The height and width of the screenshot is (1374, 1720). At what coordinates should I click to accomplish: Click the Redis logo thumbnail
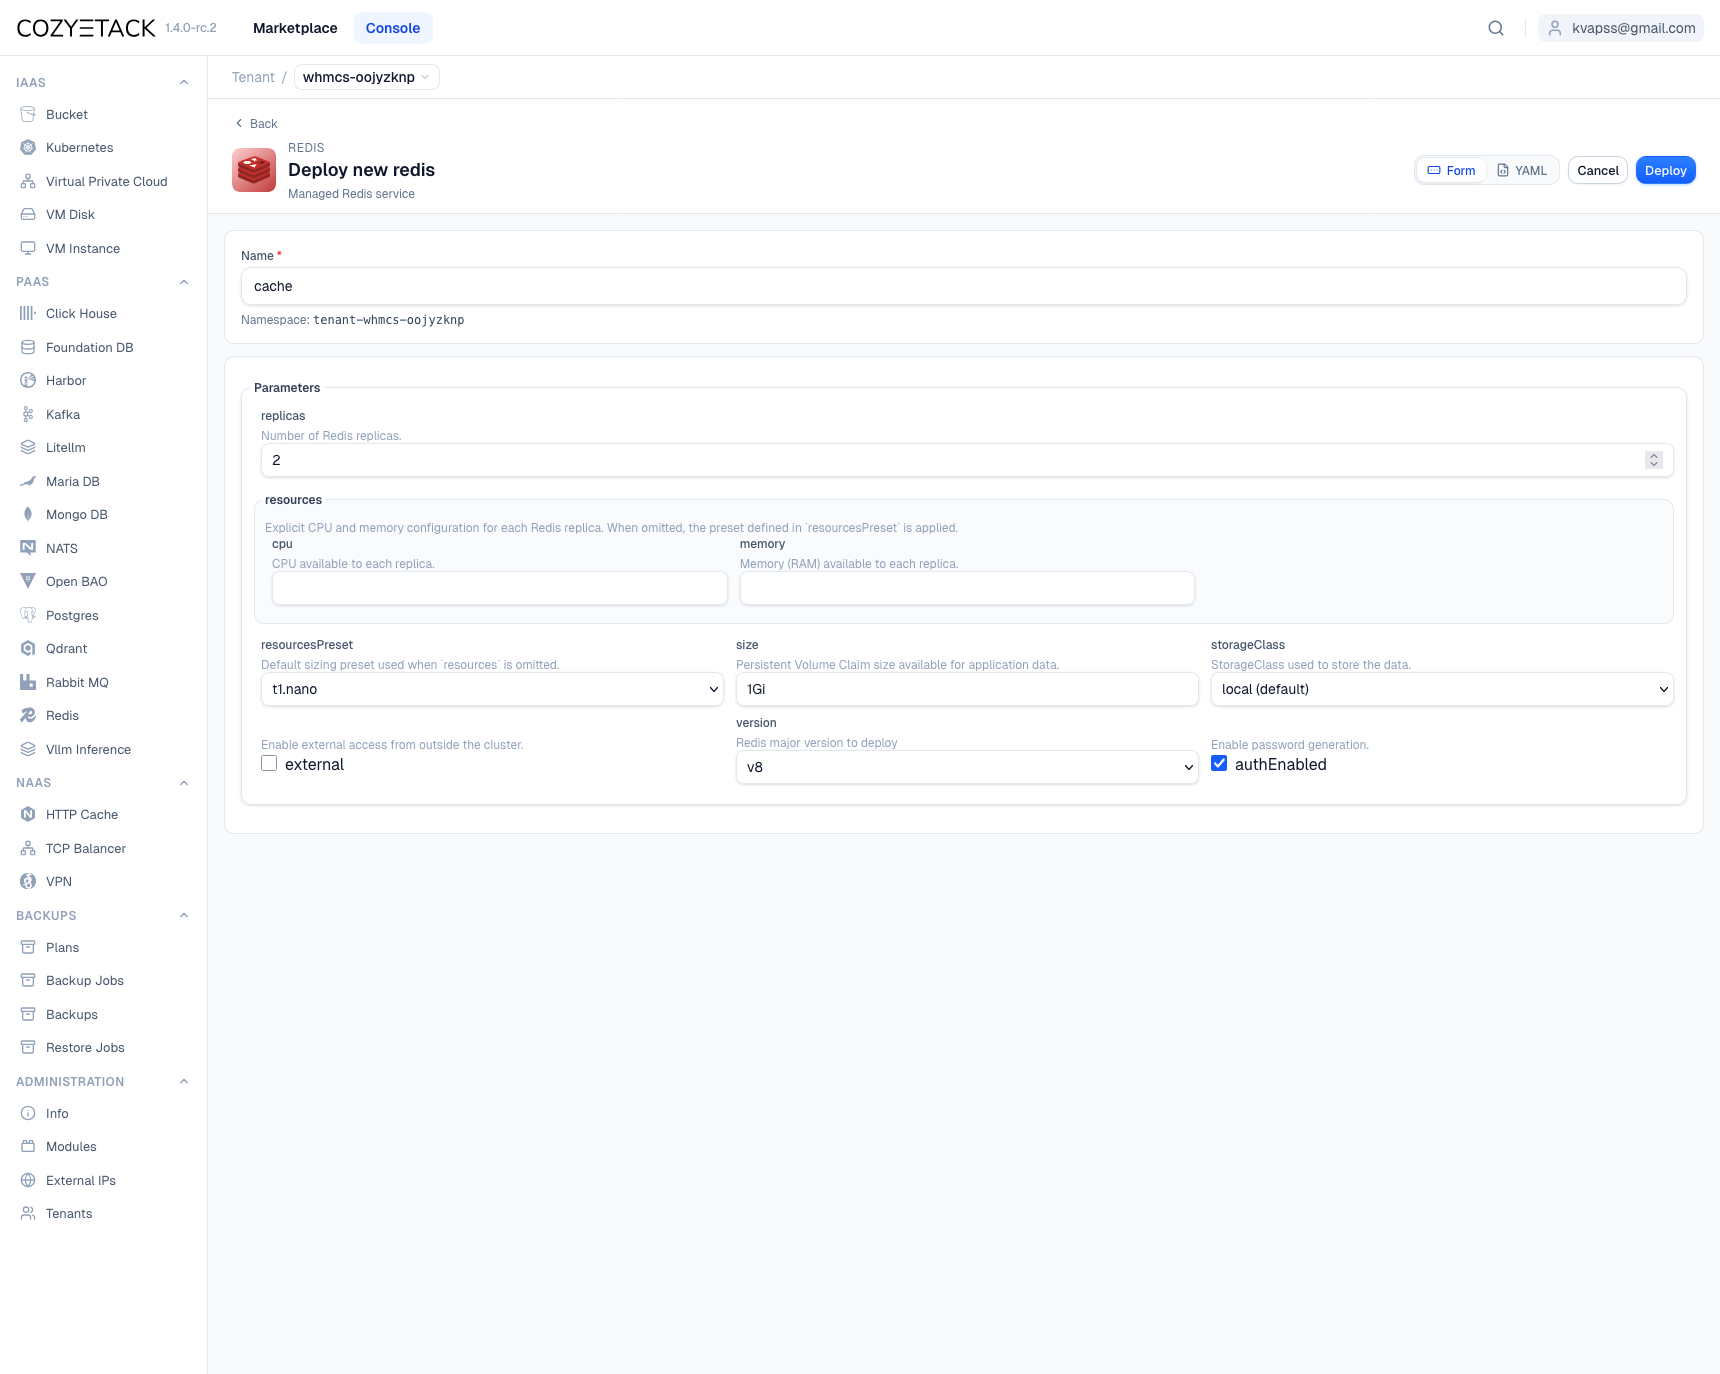coord(254,170)
